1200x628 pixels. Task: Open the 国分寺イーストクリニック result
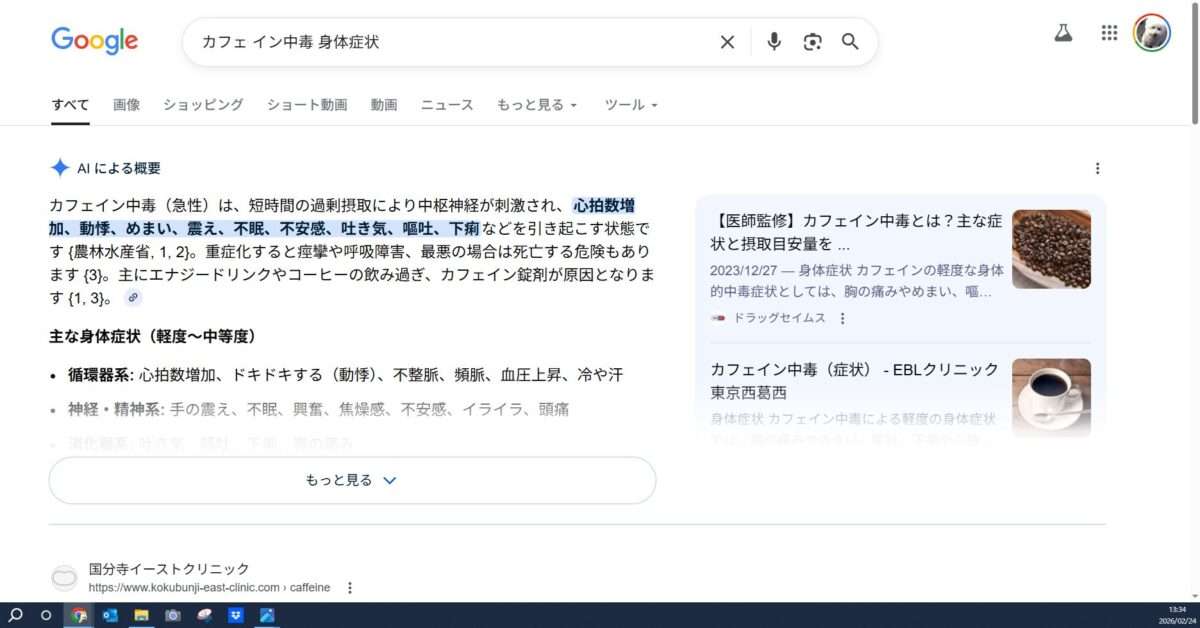click(169, 568)
